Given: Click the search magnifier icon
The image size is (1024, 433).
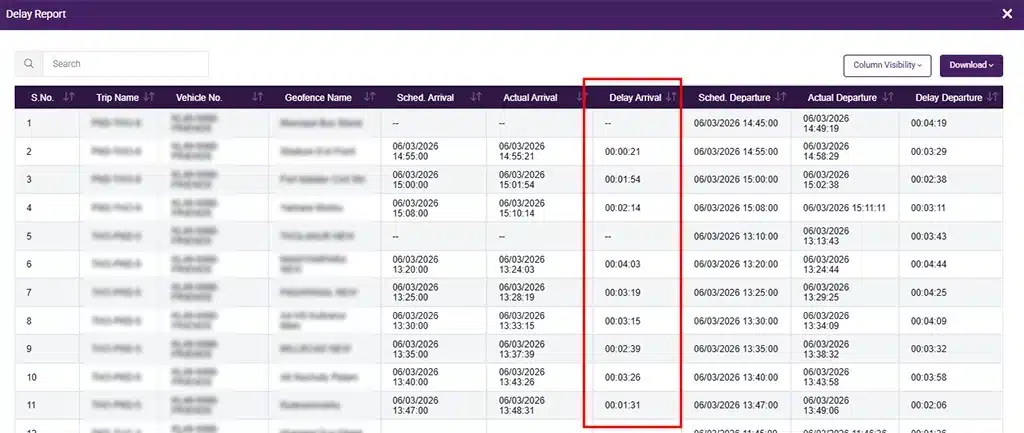Looking at the screenshot, I should (29, 64).
